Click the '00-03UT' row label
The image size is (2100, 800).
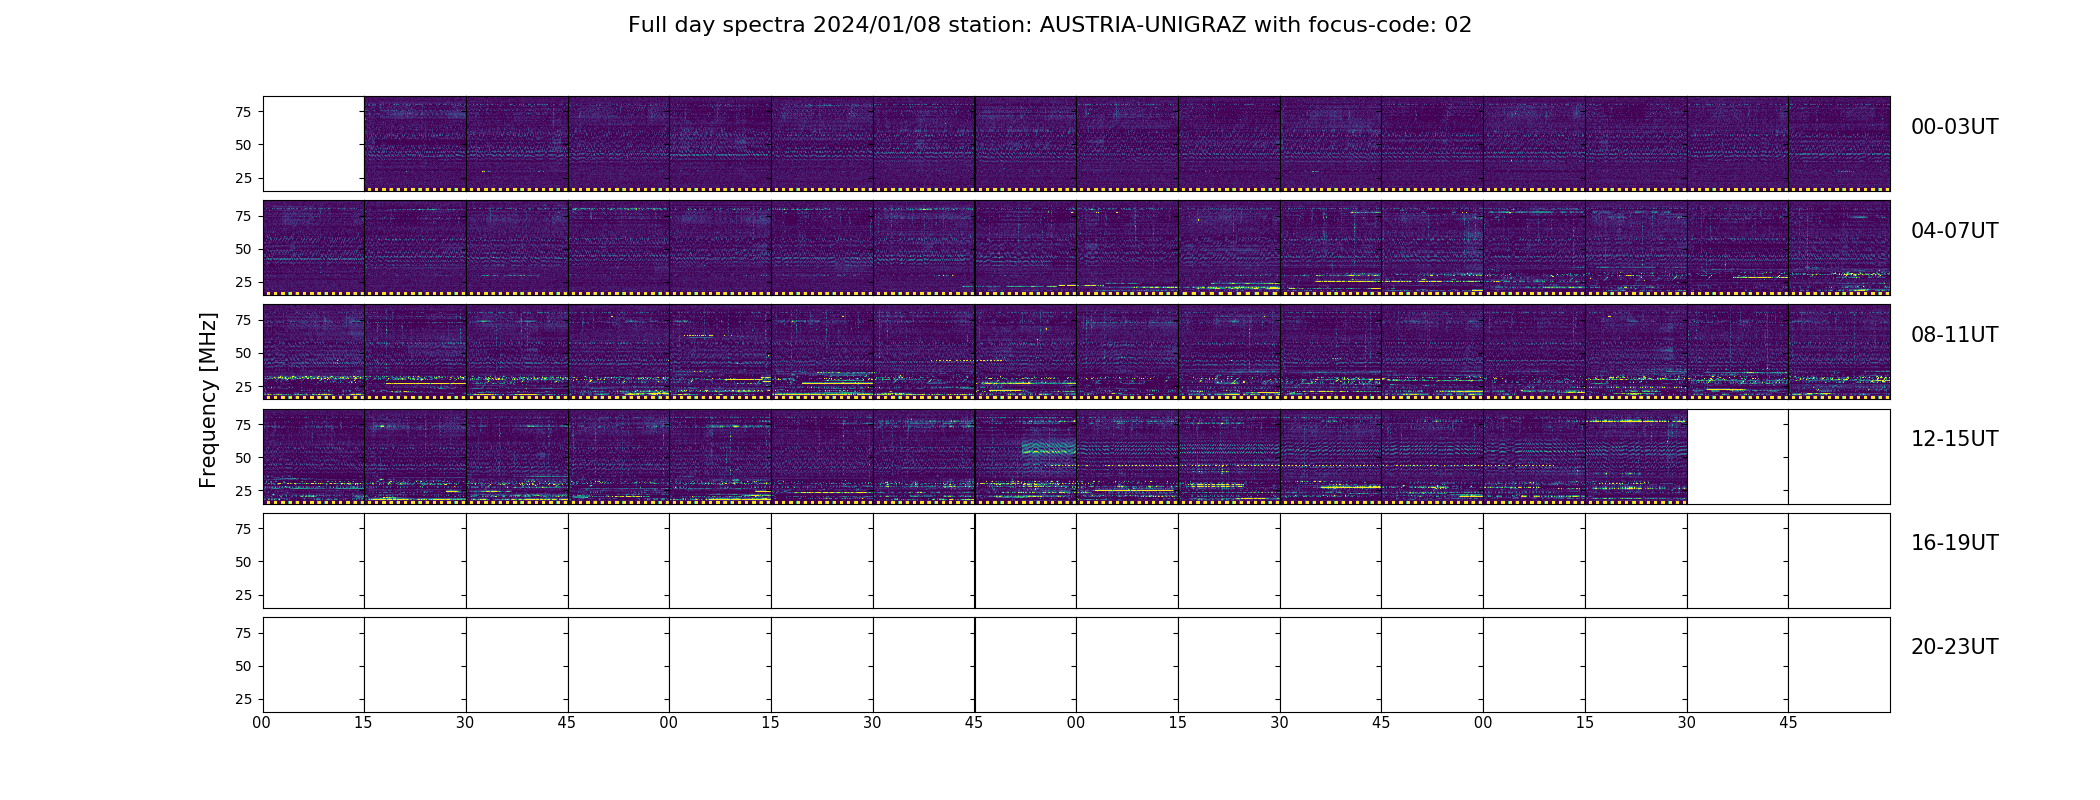(1954, 127)
